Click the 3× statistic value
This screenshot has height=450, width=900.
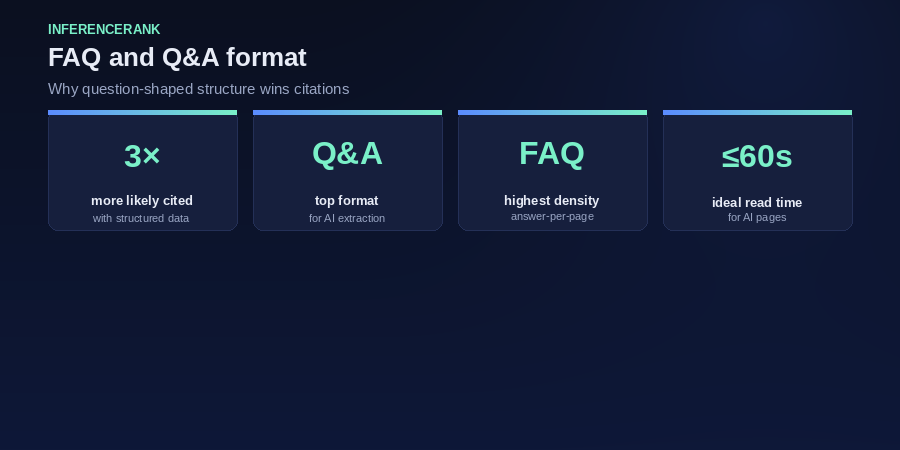tap(142, 156)
